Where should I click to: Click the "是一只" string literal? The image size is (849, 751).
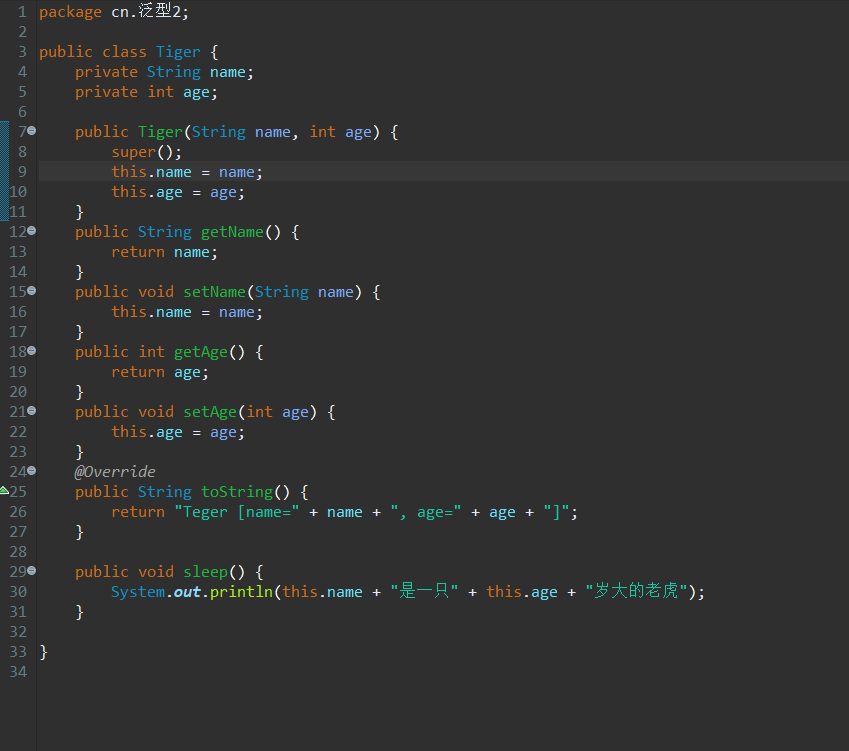(424, 592)
